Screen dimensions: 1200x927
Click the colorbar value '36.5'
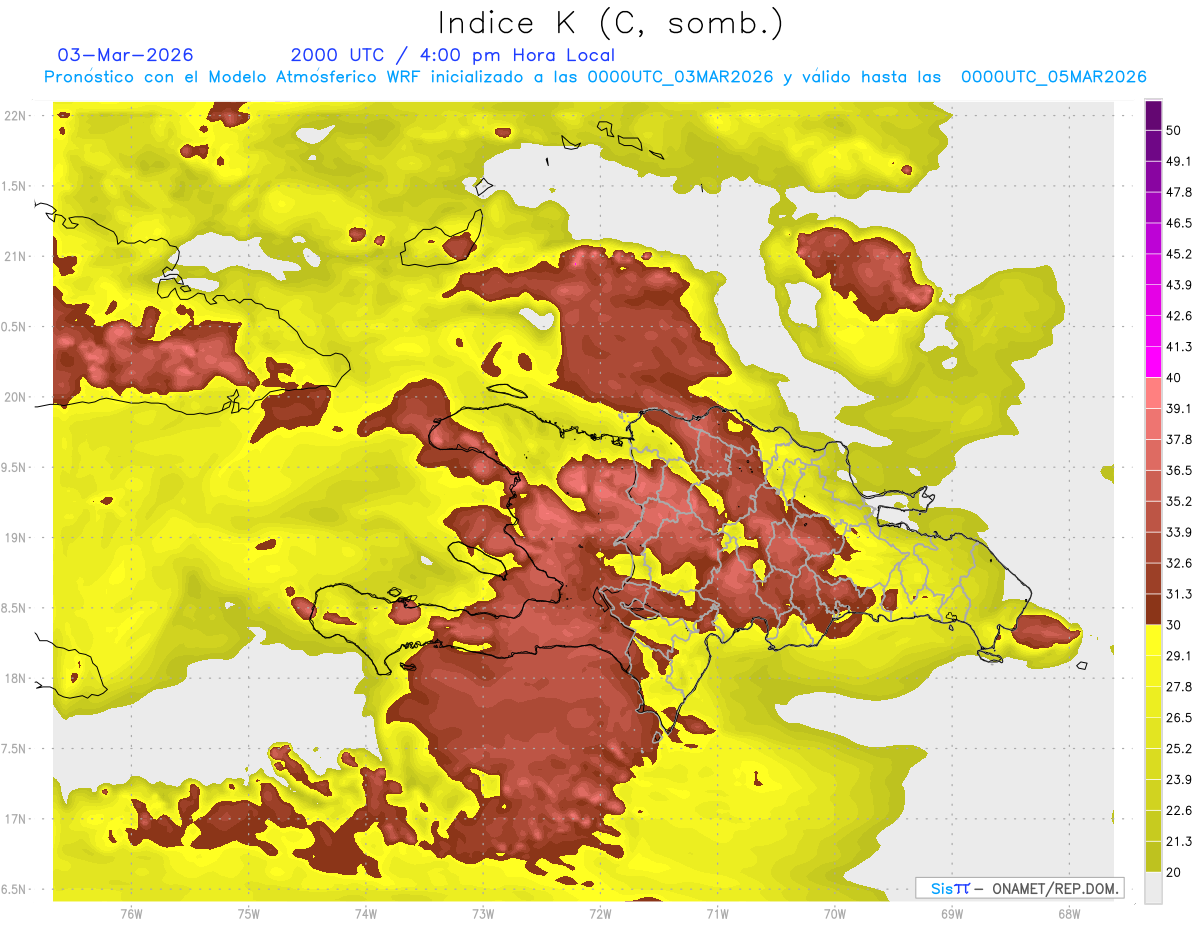click(x=1179, y=471)
